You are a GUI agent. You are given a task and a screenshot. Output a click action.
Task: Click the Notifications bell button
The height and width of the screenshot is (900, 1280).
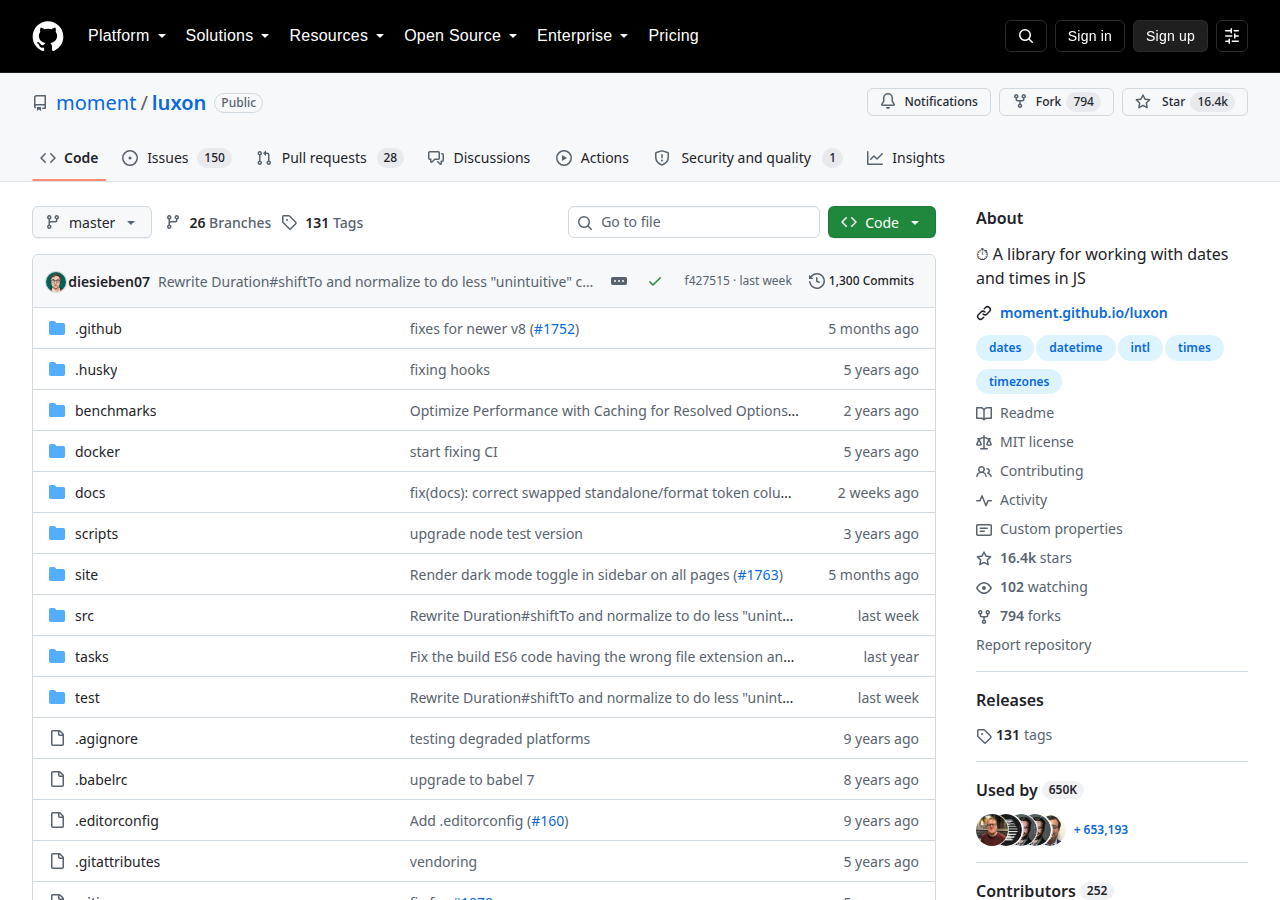click(929, 102)
